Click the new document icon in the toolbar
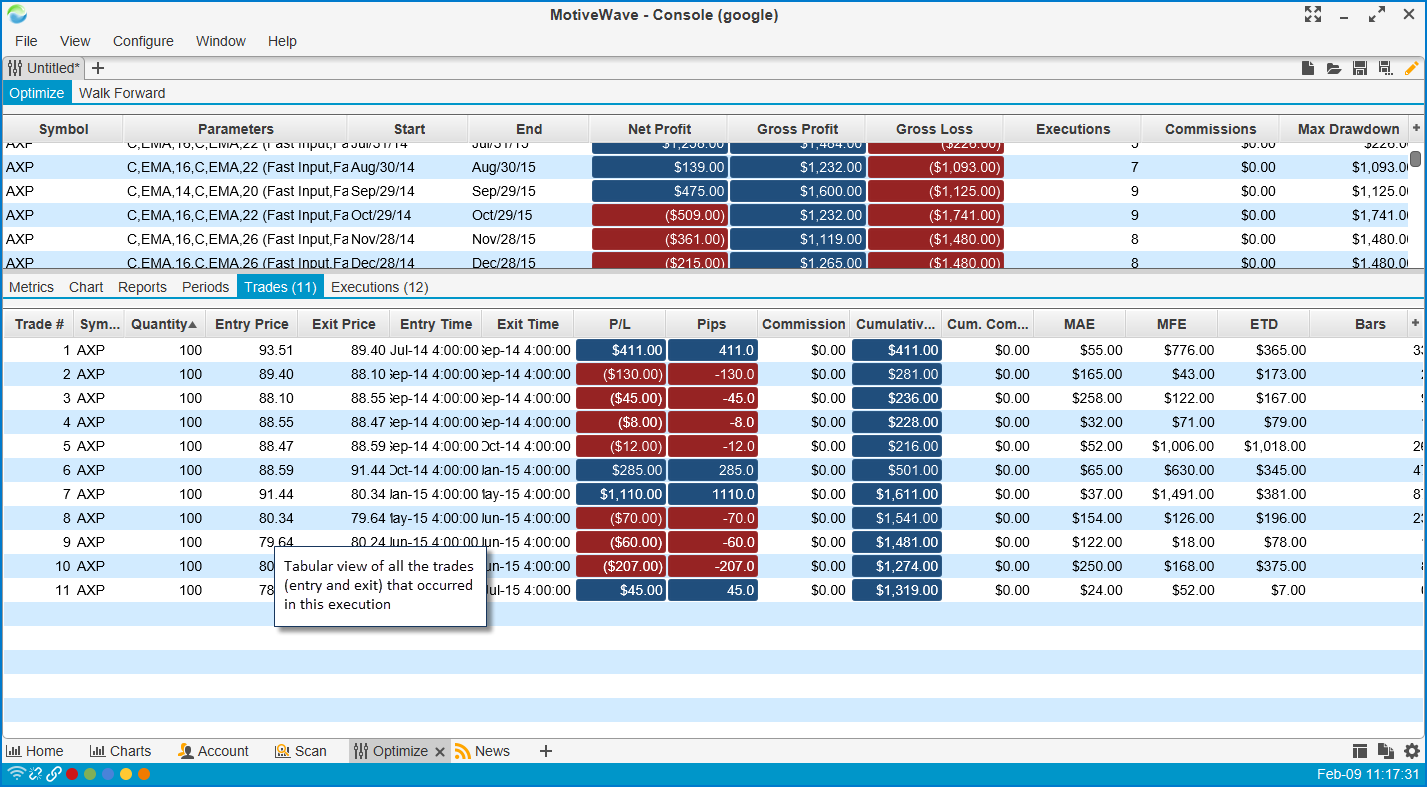The width and height of the screenshot is (1427, 787). (1307, 68)
